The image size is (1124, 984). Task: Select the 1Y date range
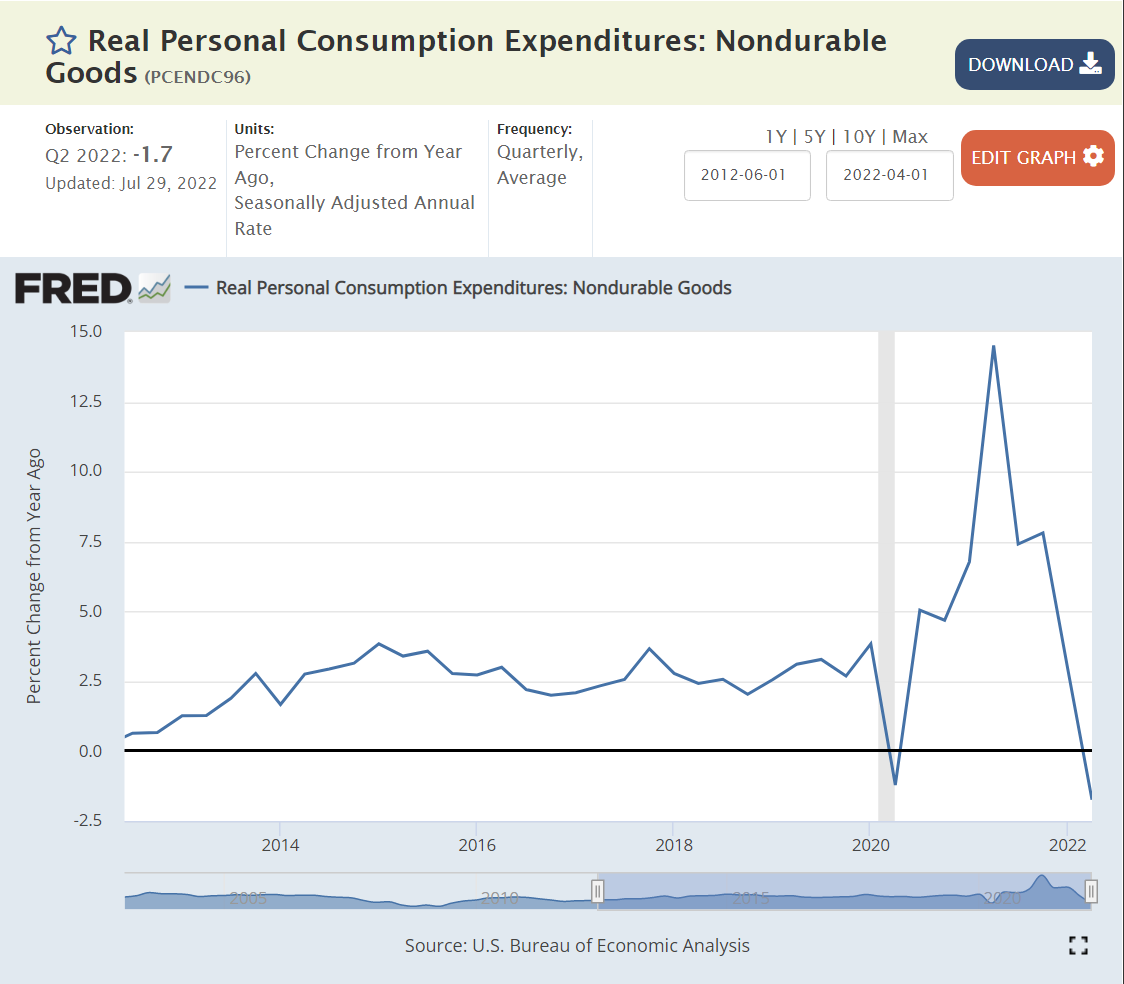776,137
